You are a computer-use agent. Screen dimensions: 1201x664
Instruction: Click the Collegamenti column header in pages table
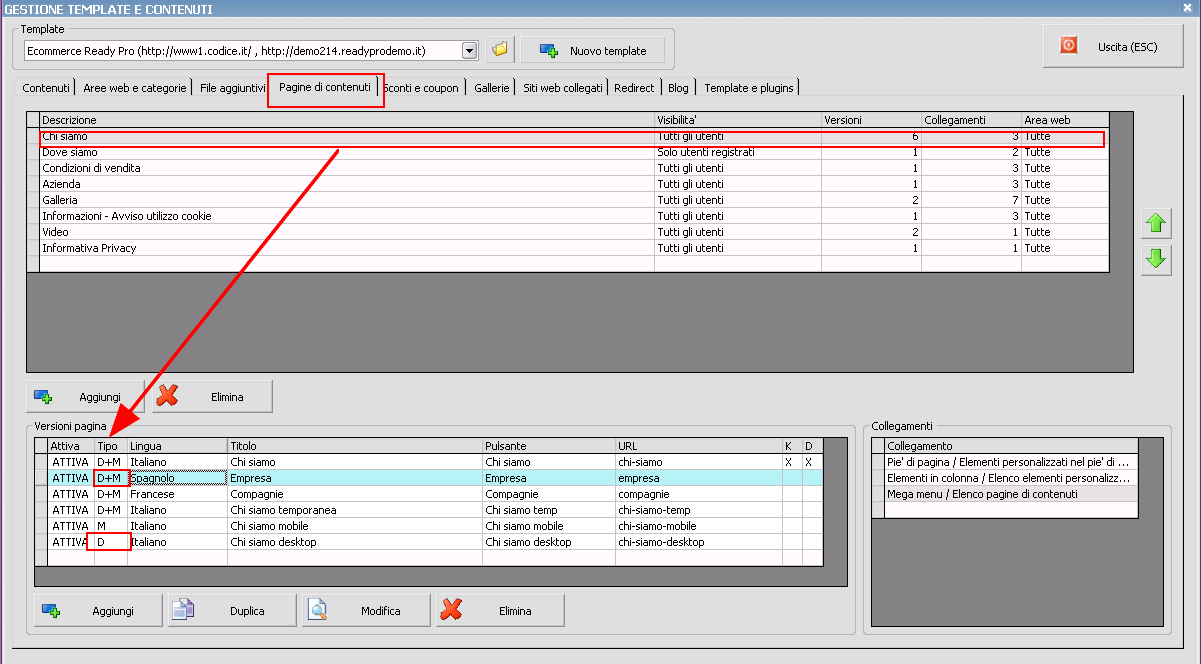[971, 120]
